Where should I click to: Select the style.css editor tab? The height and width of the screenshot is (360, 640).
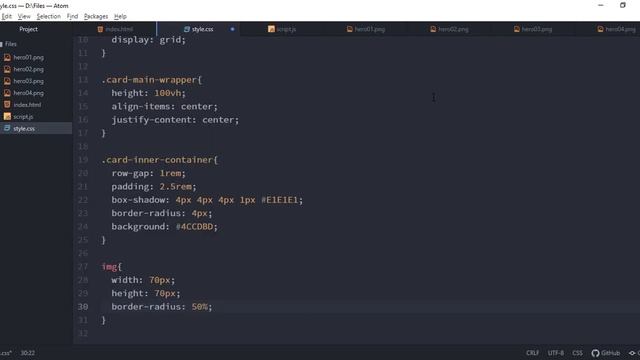198,29
